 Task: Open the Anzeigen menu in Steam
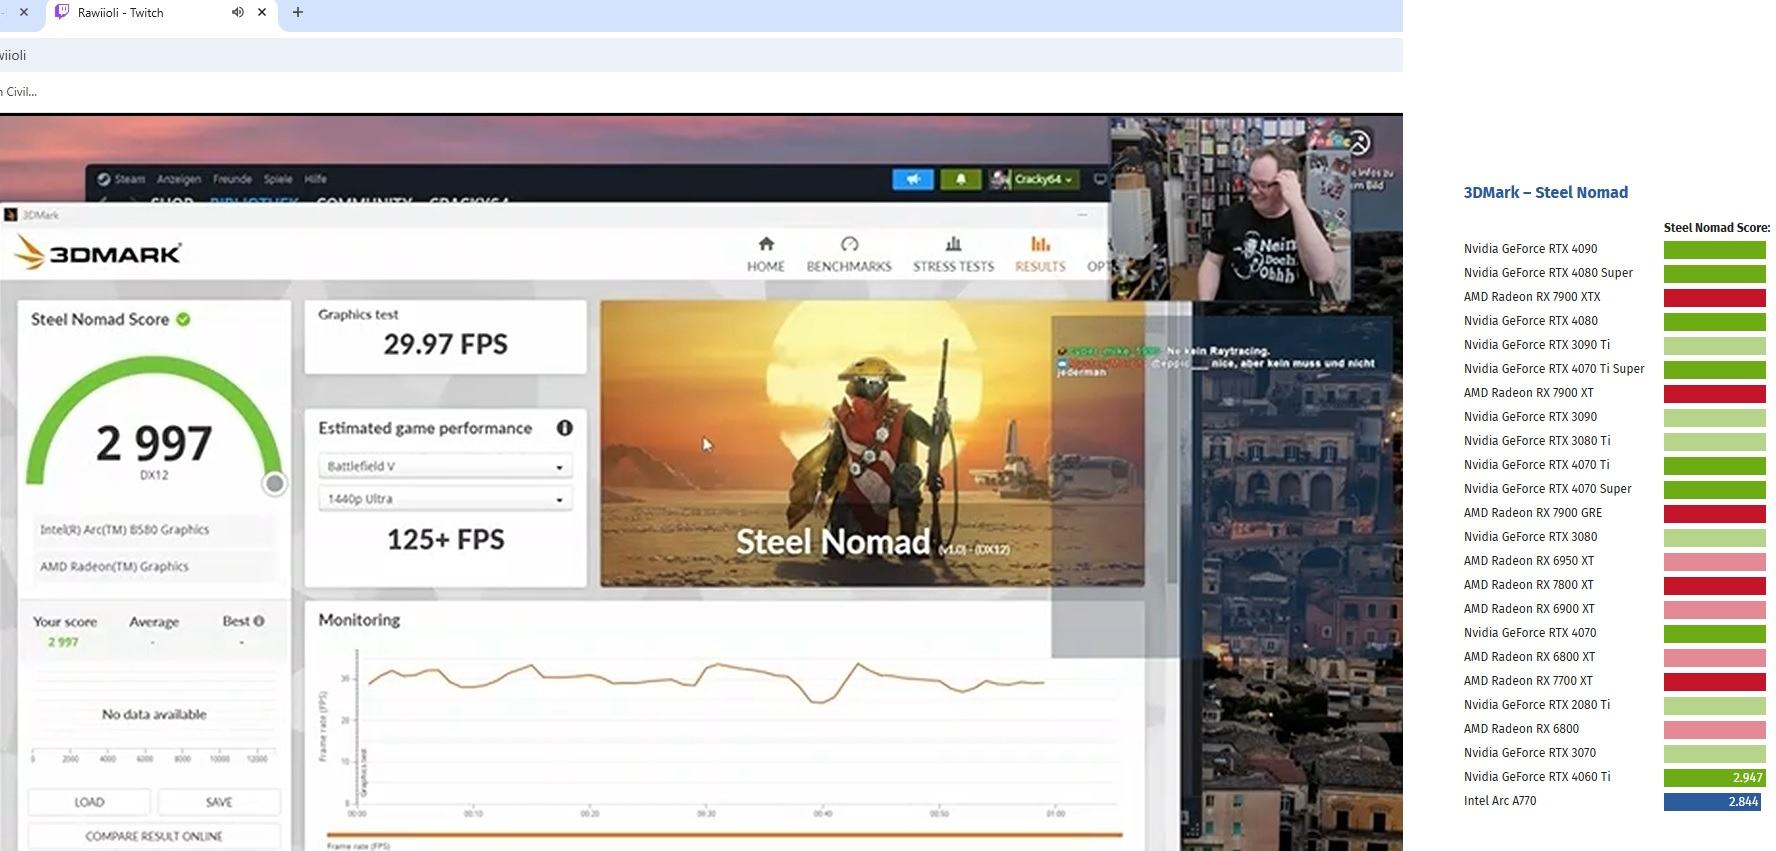(179, 179)
